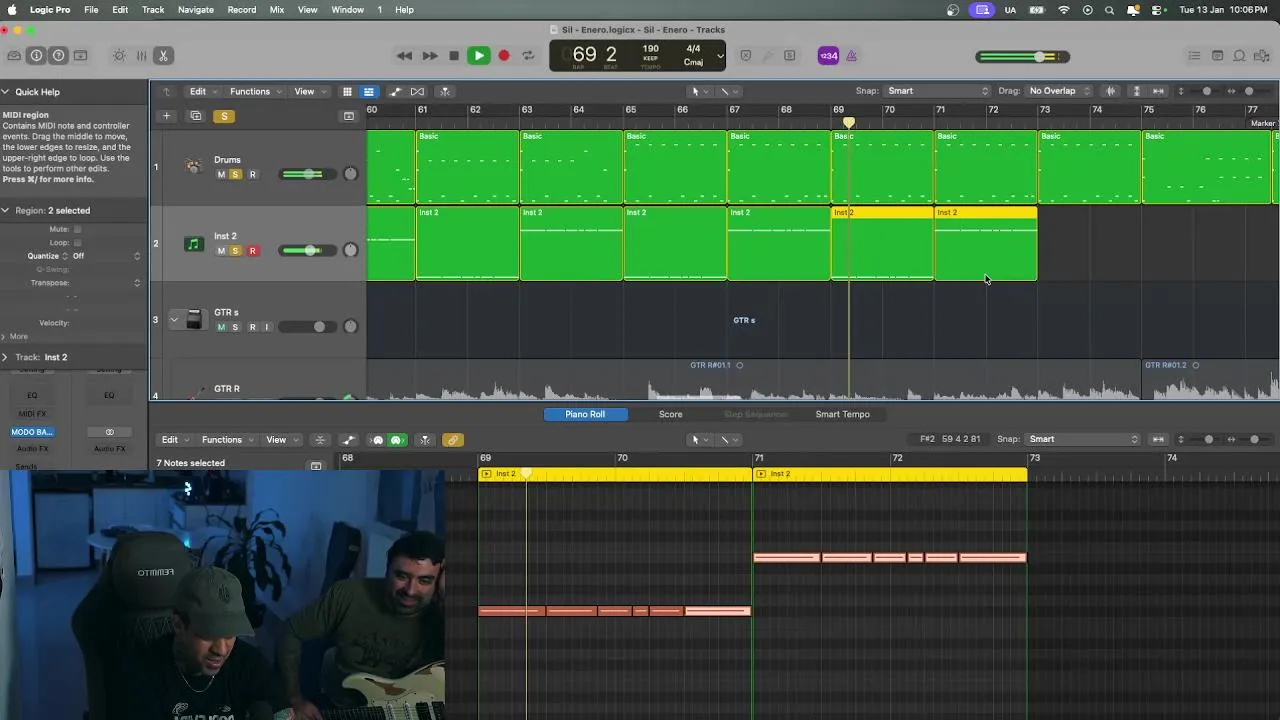Viewport: 1280px width, 720px height.
Task: Open the Note Pads button
Action: coord(1217,56)
